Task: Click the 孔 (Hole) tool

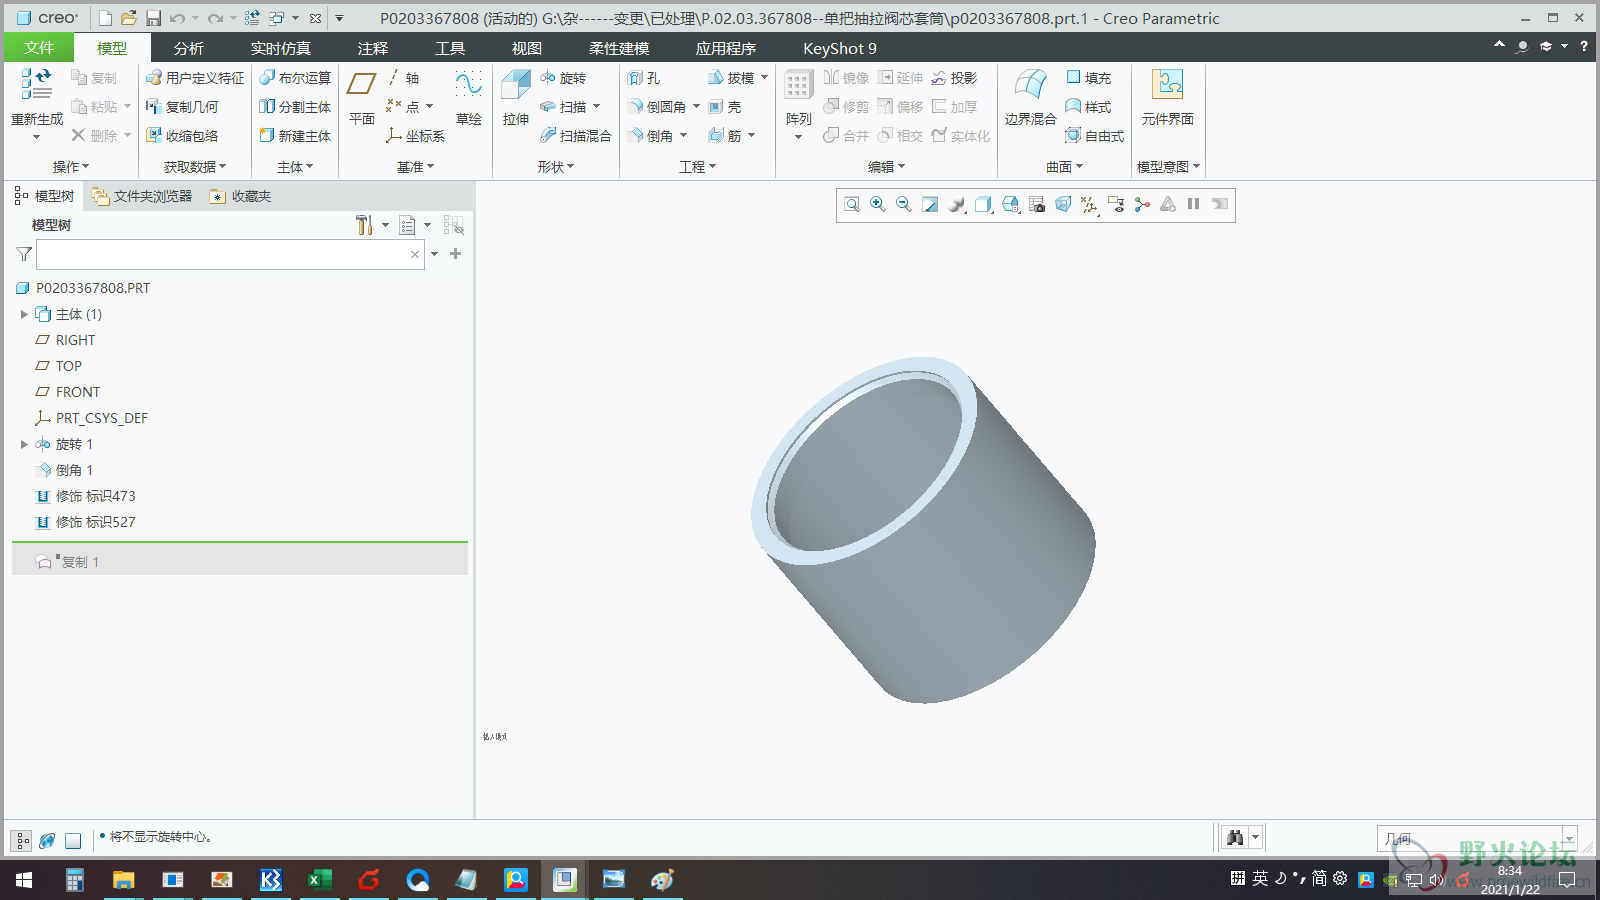Action: (644, 78)
